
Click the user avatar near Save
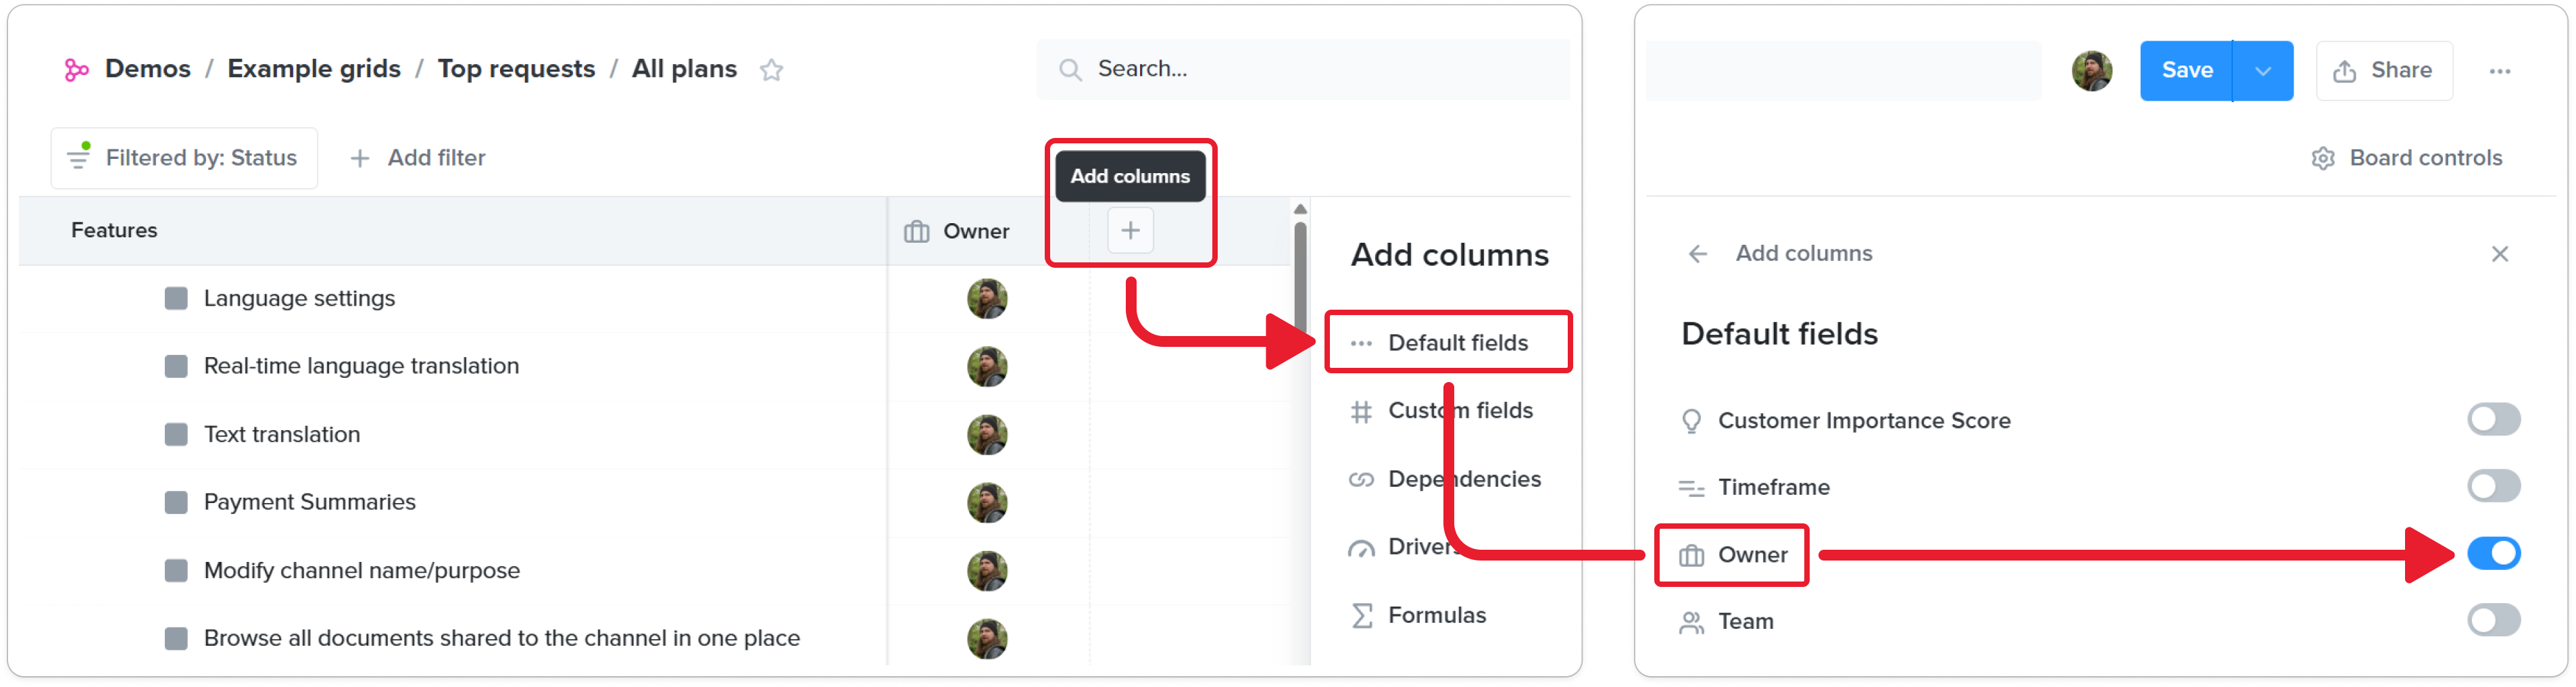pos(2091,71)
